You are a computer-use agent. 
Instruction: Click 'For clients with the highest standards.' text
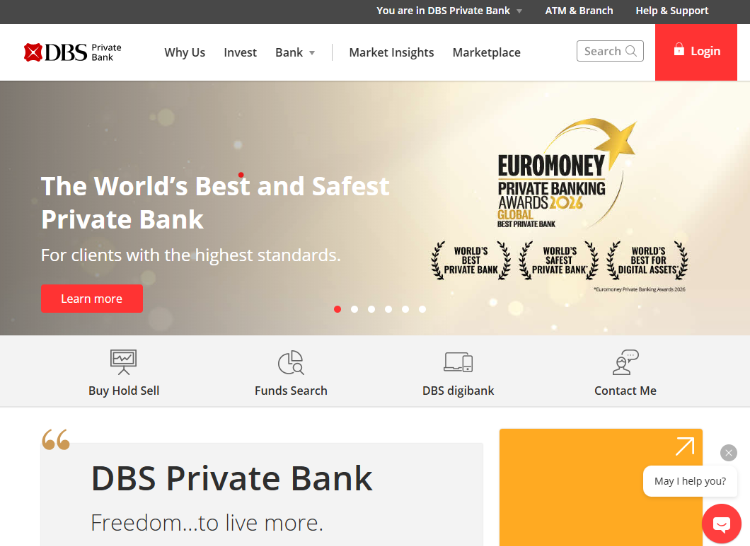click(191, 255)
